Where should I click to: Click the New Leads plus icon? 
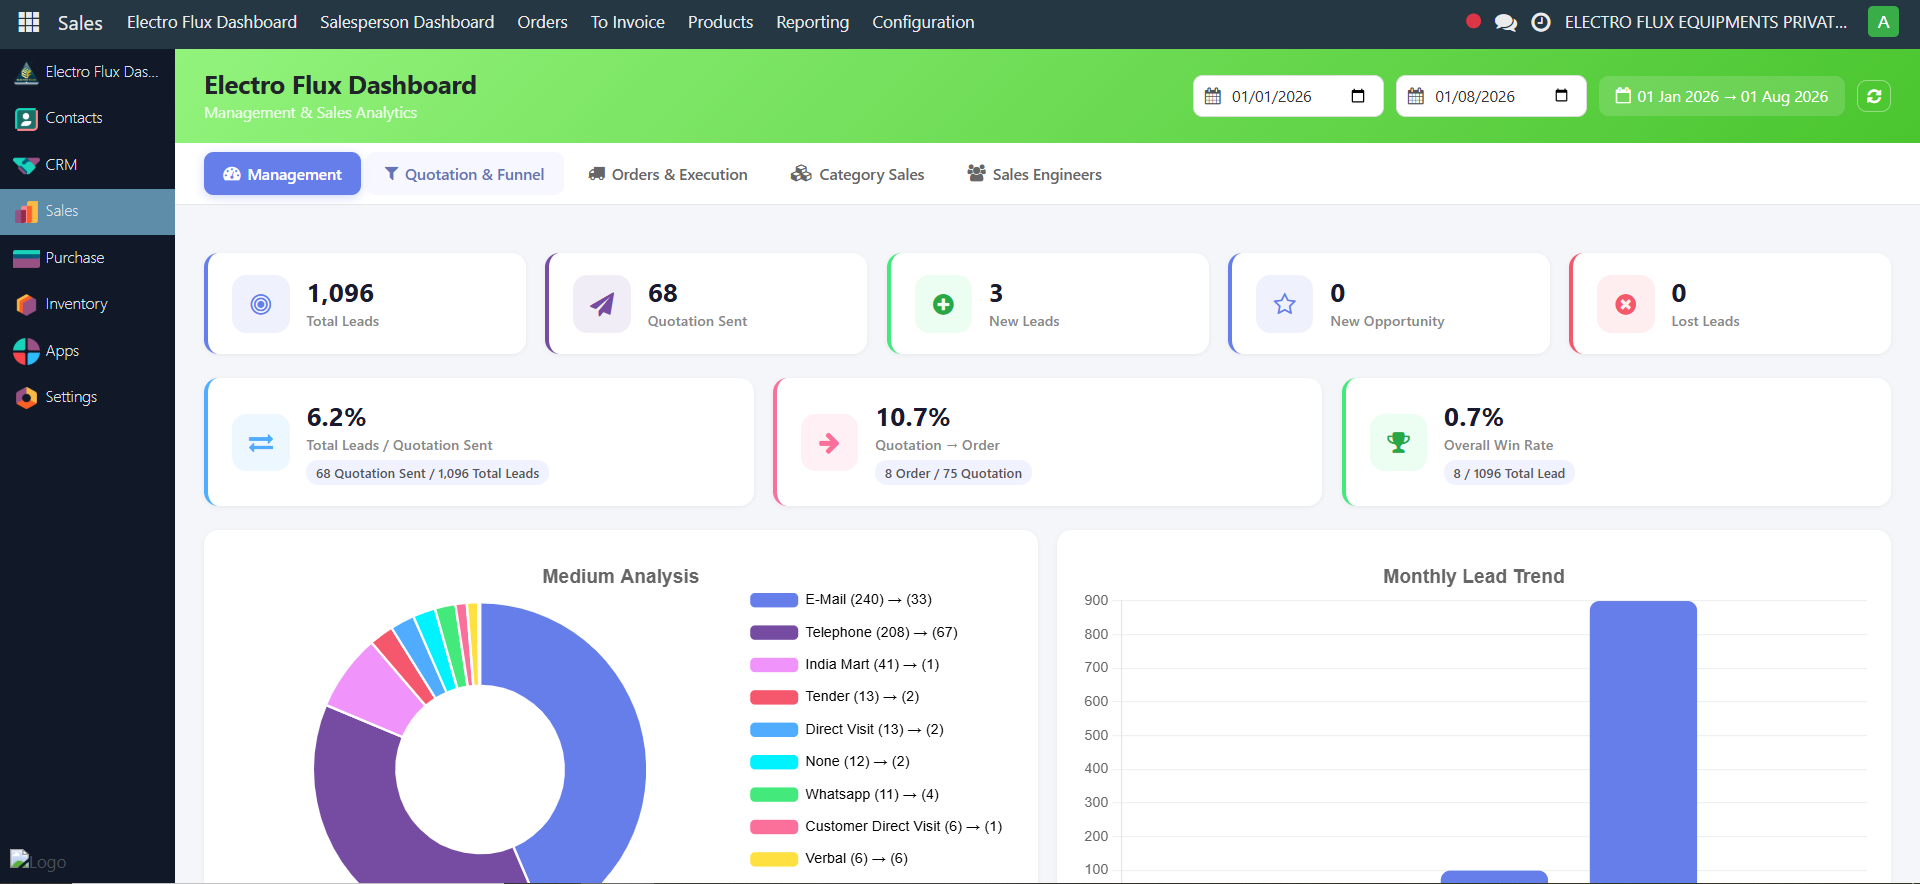(943, 304)
